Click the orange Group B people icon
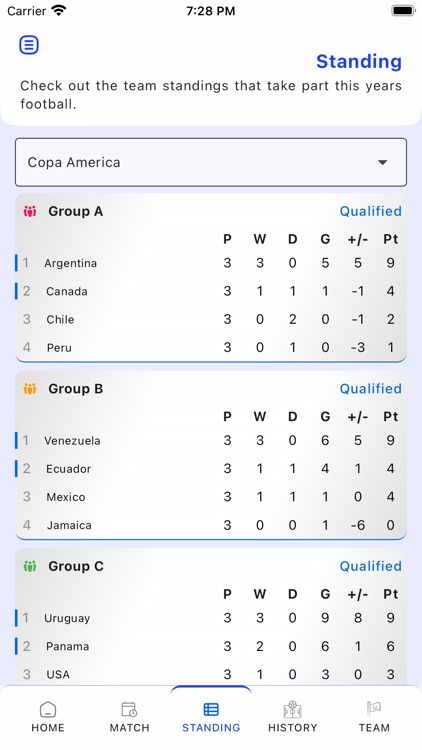Screen dimensions: 422x750 (30, 389)
